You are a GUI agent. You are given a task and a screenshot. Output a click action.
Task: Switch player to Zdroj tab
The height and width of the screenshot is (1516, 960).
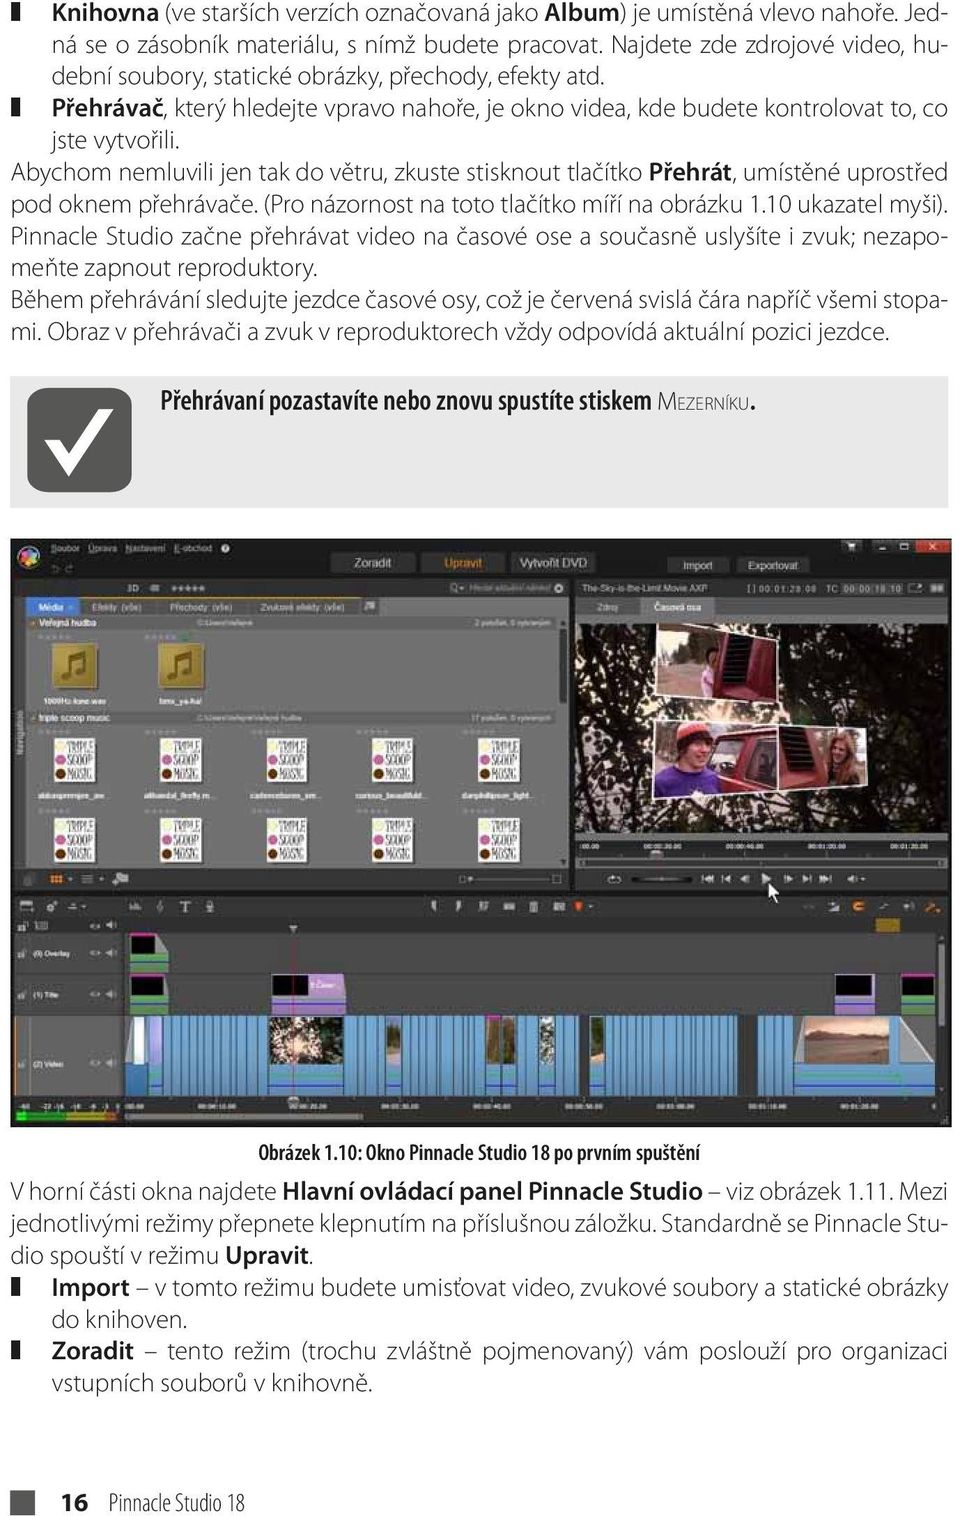point(607,607)
